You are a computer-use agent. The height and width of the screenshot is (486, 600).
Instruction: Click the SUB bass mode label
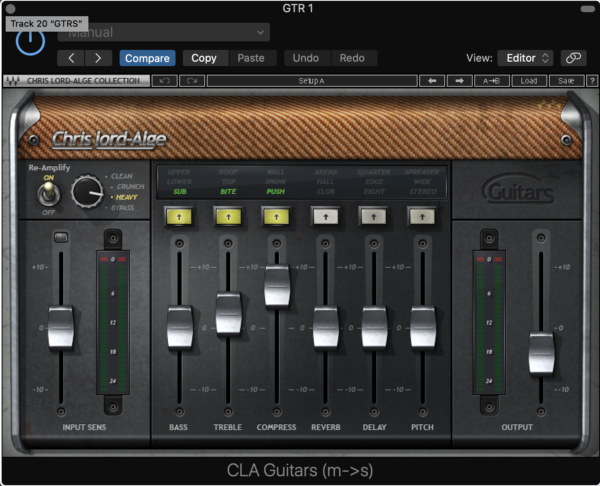tap(180, 191)
